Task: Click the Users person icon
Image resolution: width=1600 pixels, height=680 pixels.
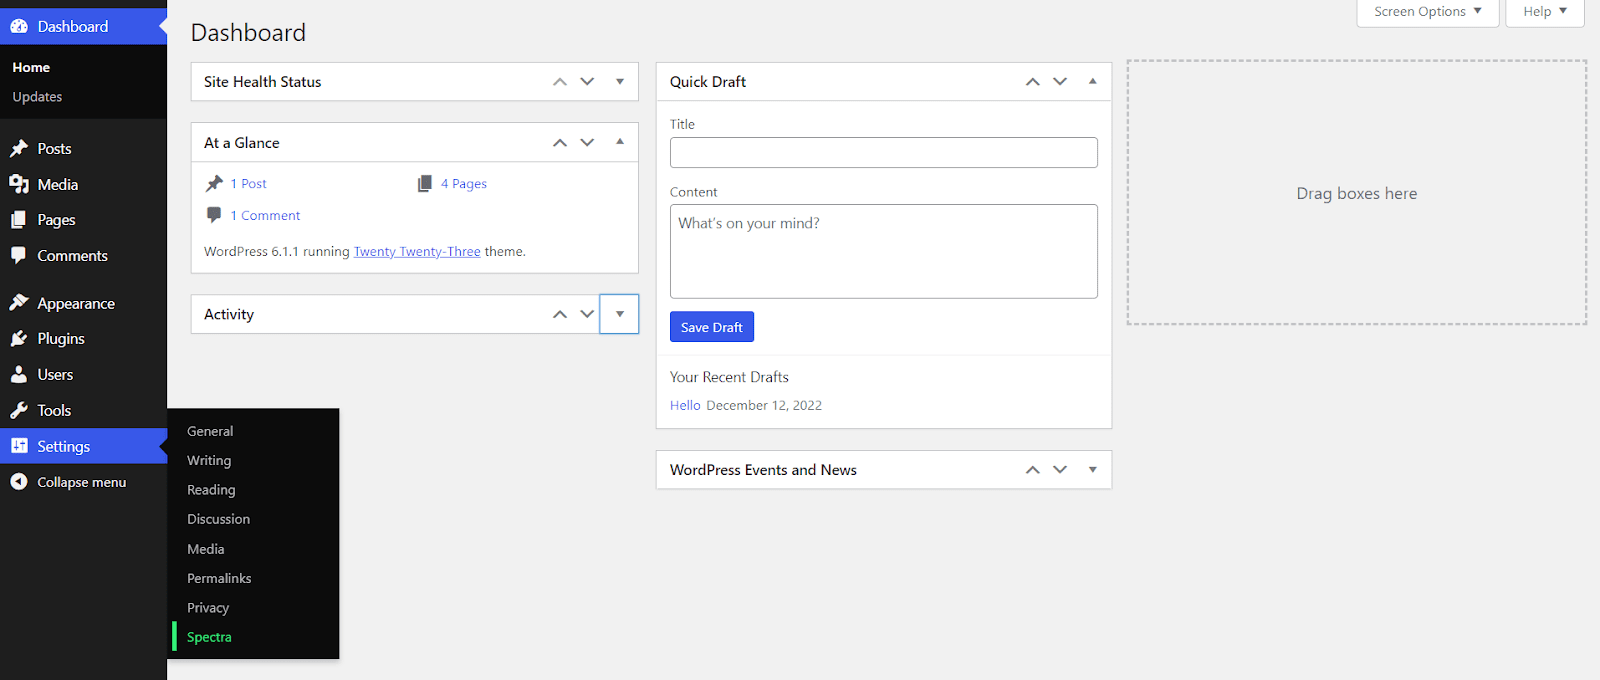Action: pos(19,374)
